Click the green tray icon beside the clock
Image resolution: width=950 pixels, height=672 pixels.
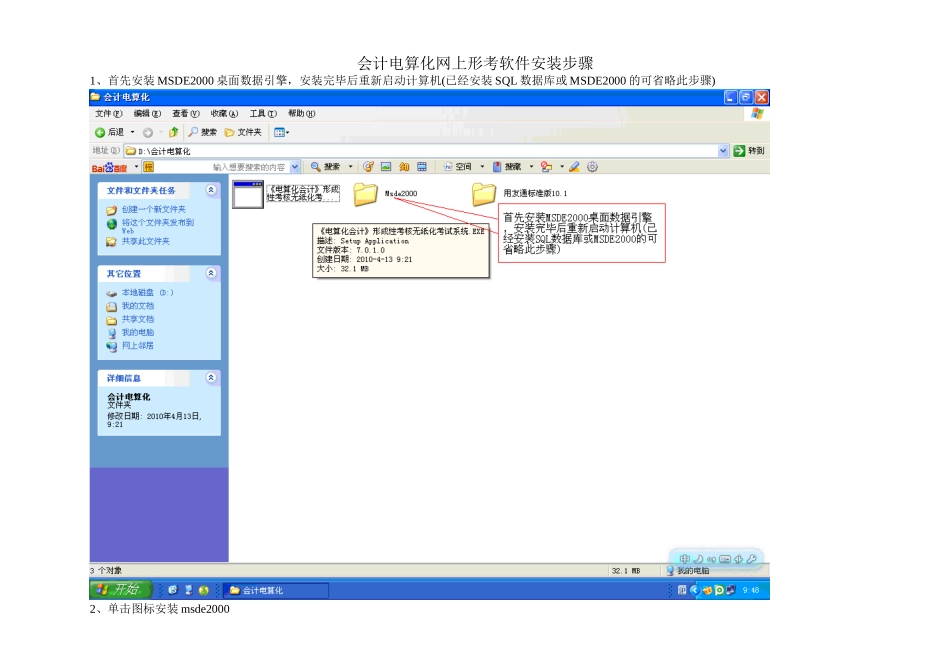(719, 590)
